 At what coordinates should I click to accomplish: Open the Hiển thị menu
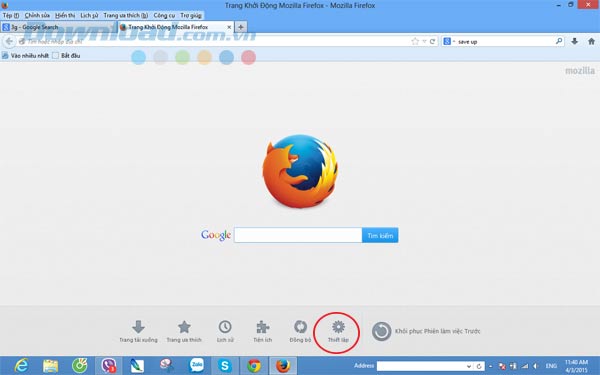coord(65,15)
